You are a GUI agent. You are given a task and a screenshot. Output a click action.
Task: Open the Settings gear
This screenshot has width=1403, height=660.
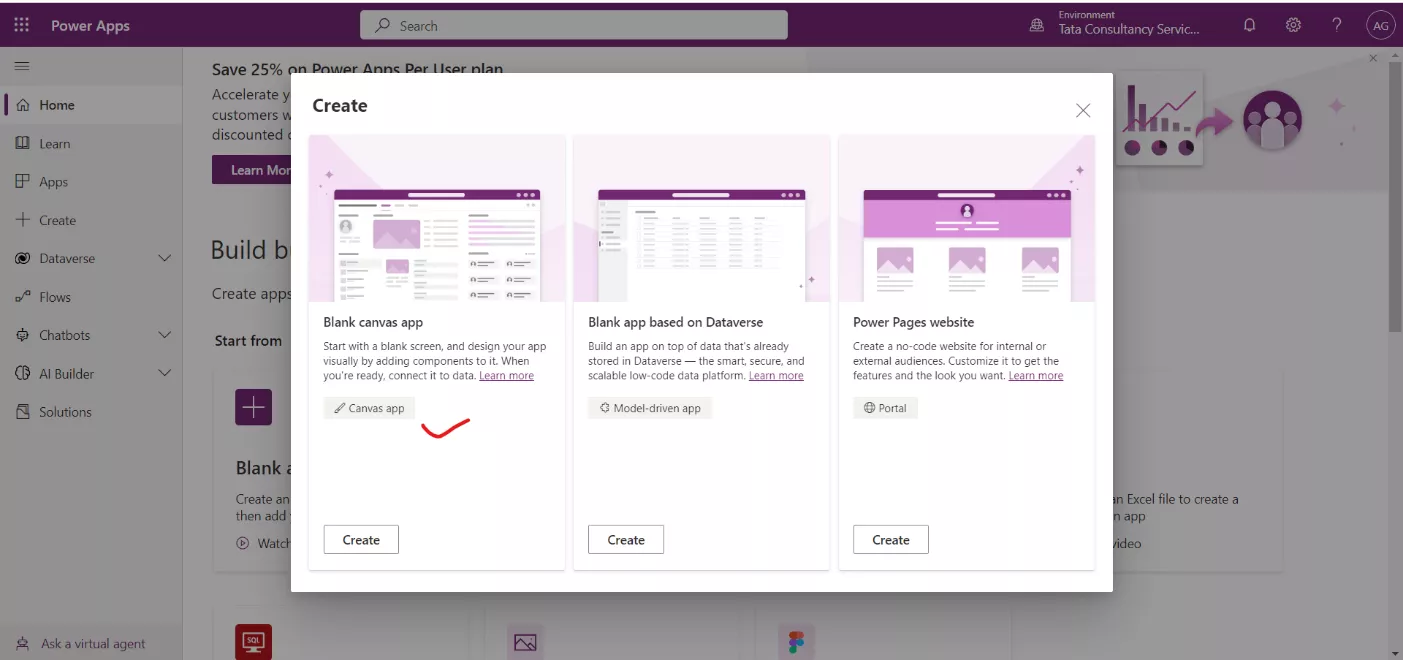[1293, 24]
